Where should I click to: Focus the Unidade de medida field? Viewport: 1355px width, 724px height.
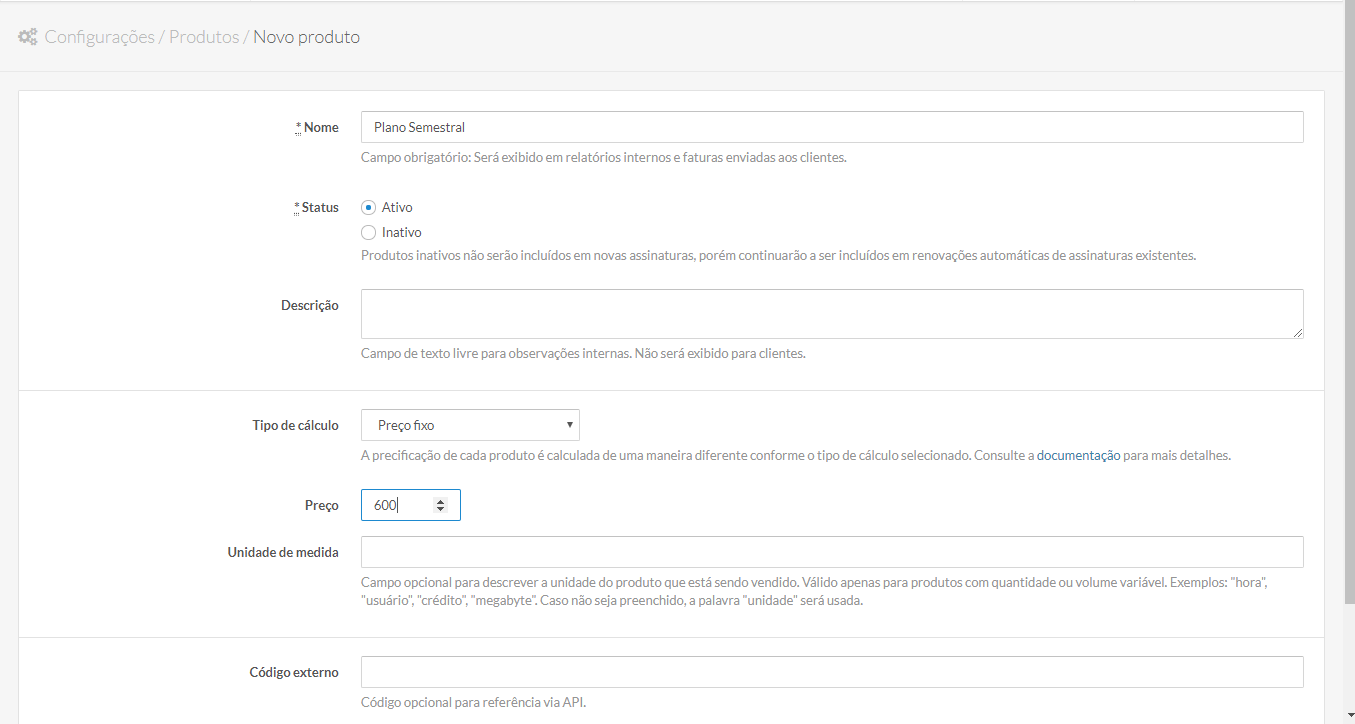tap(831, 552)
